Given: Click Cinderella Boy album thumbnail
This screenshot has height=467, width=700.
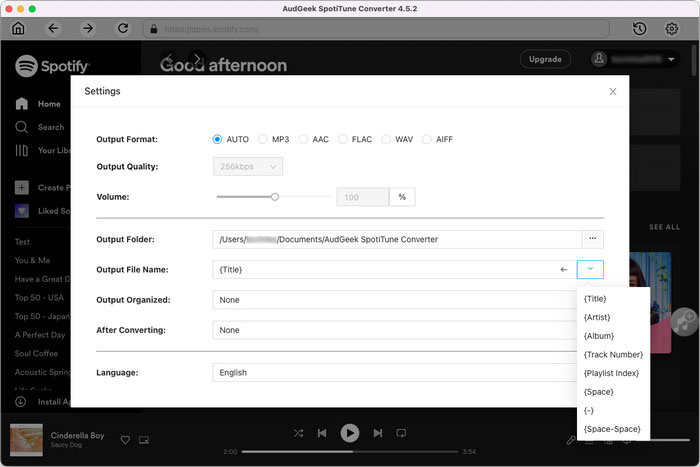Looking at the screenshot, I should tap(26, 440).
